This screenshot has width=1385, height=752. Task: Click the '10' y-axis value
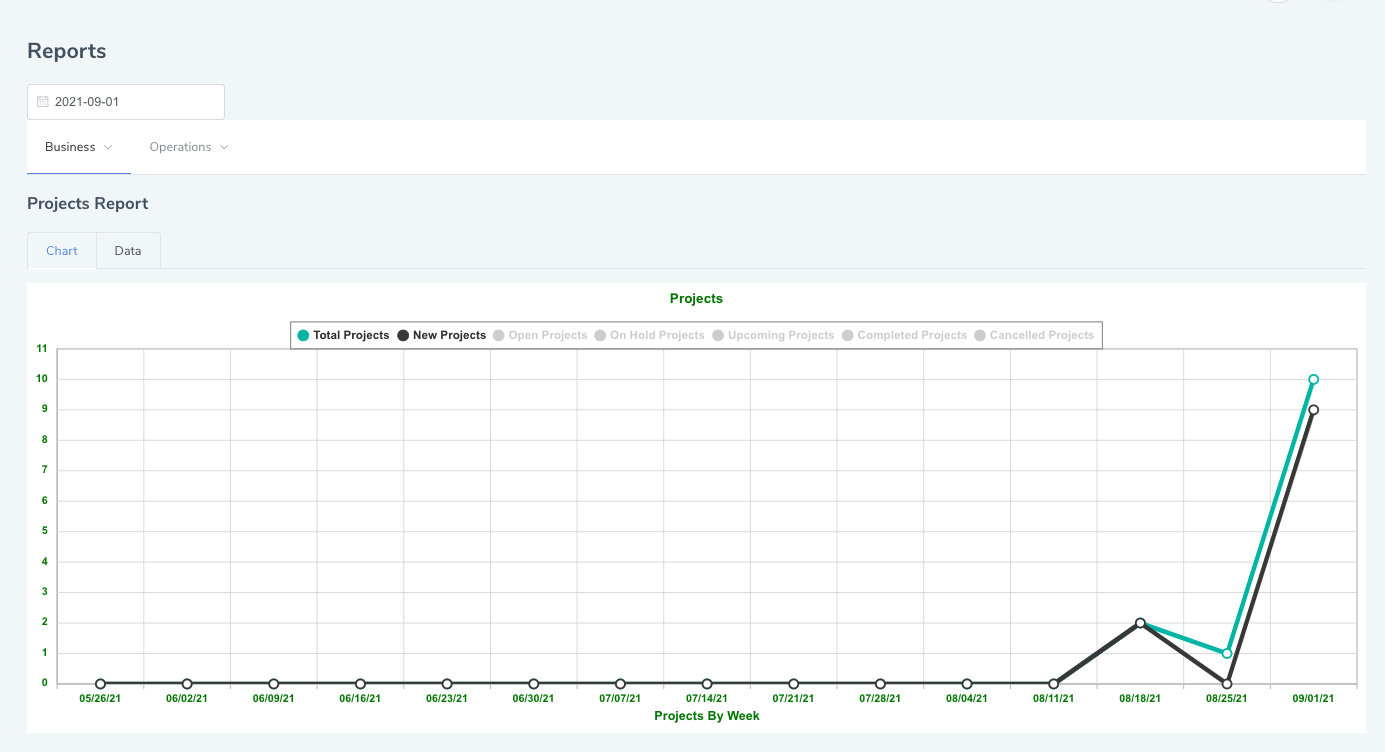coord(42,379)
